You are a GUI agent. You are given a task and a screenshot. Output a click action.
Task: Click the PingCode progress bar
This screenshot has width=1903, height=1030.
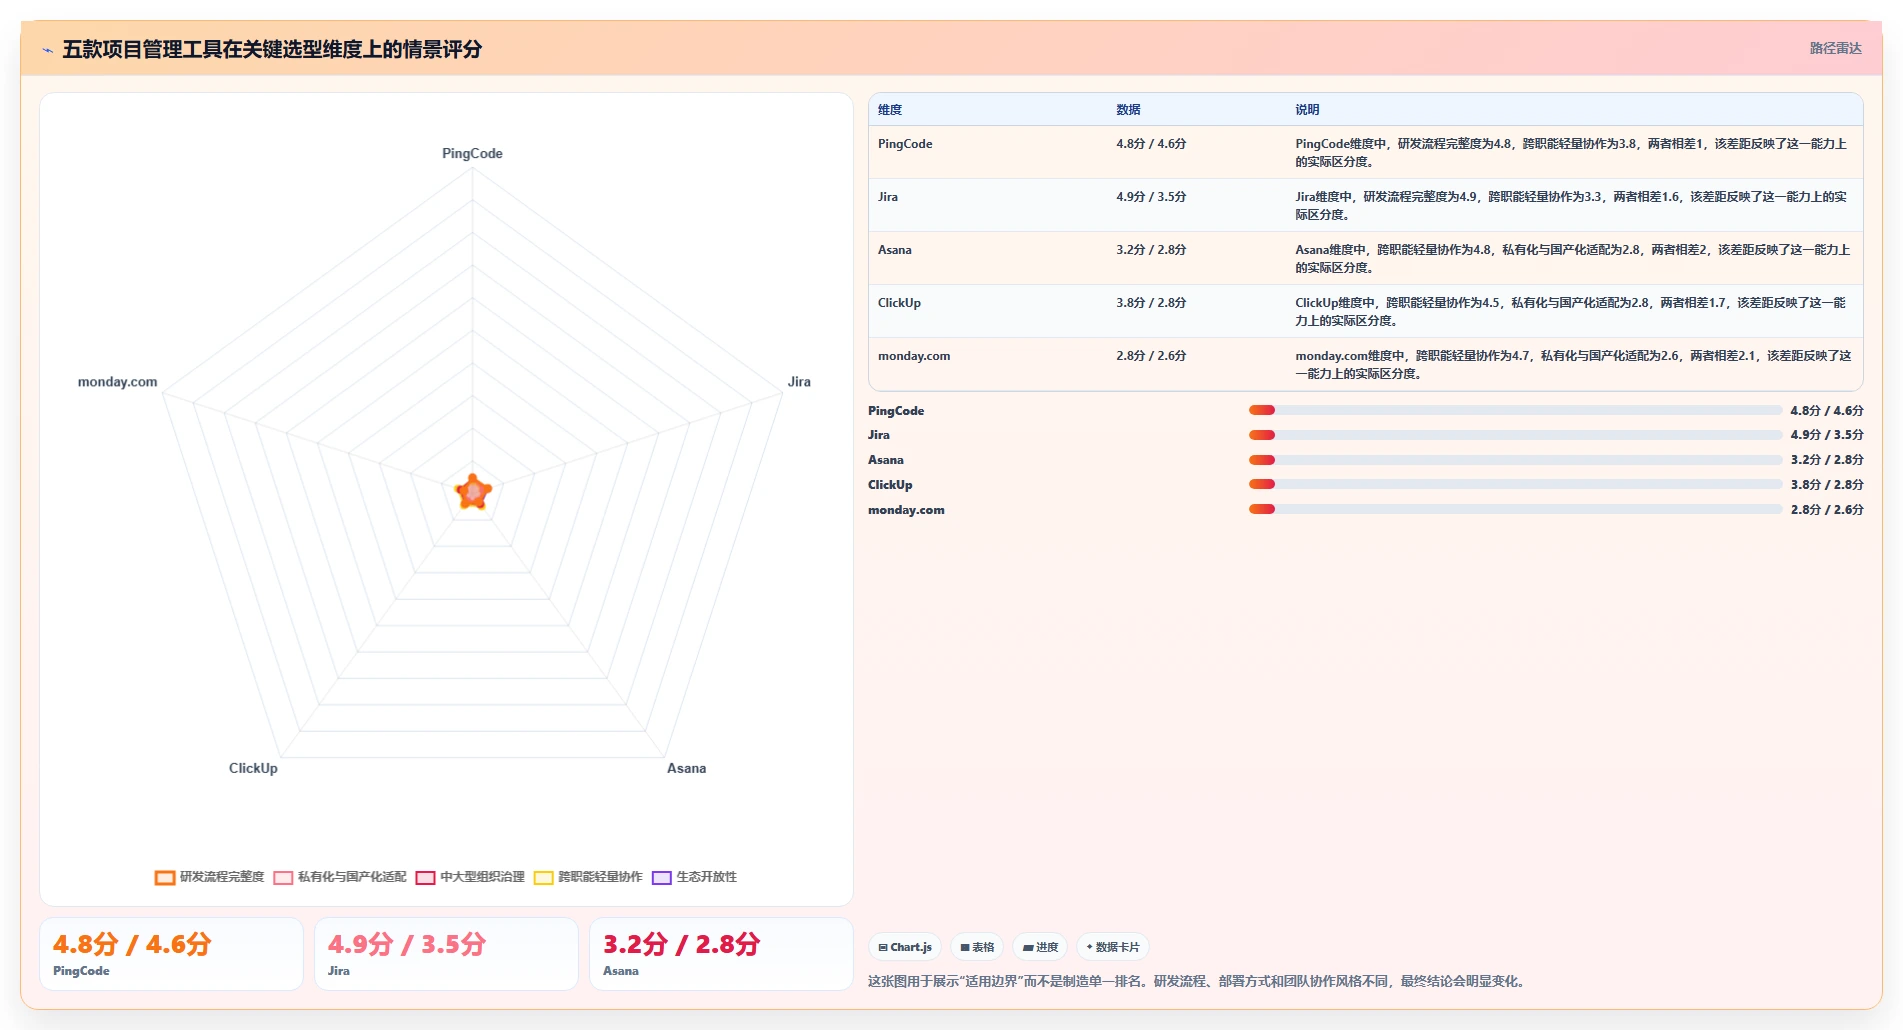1515,410
